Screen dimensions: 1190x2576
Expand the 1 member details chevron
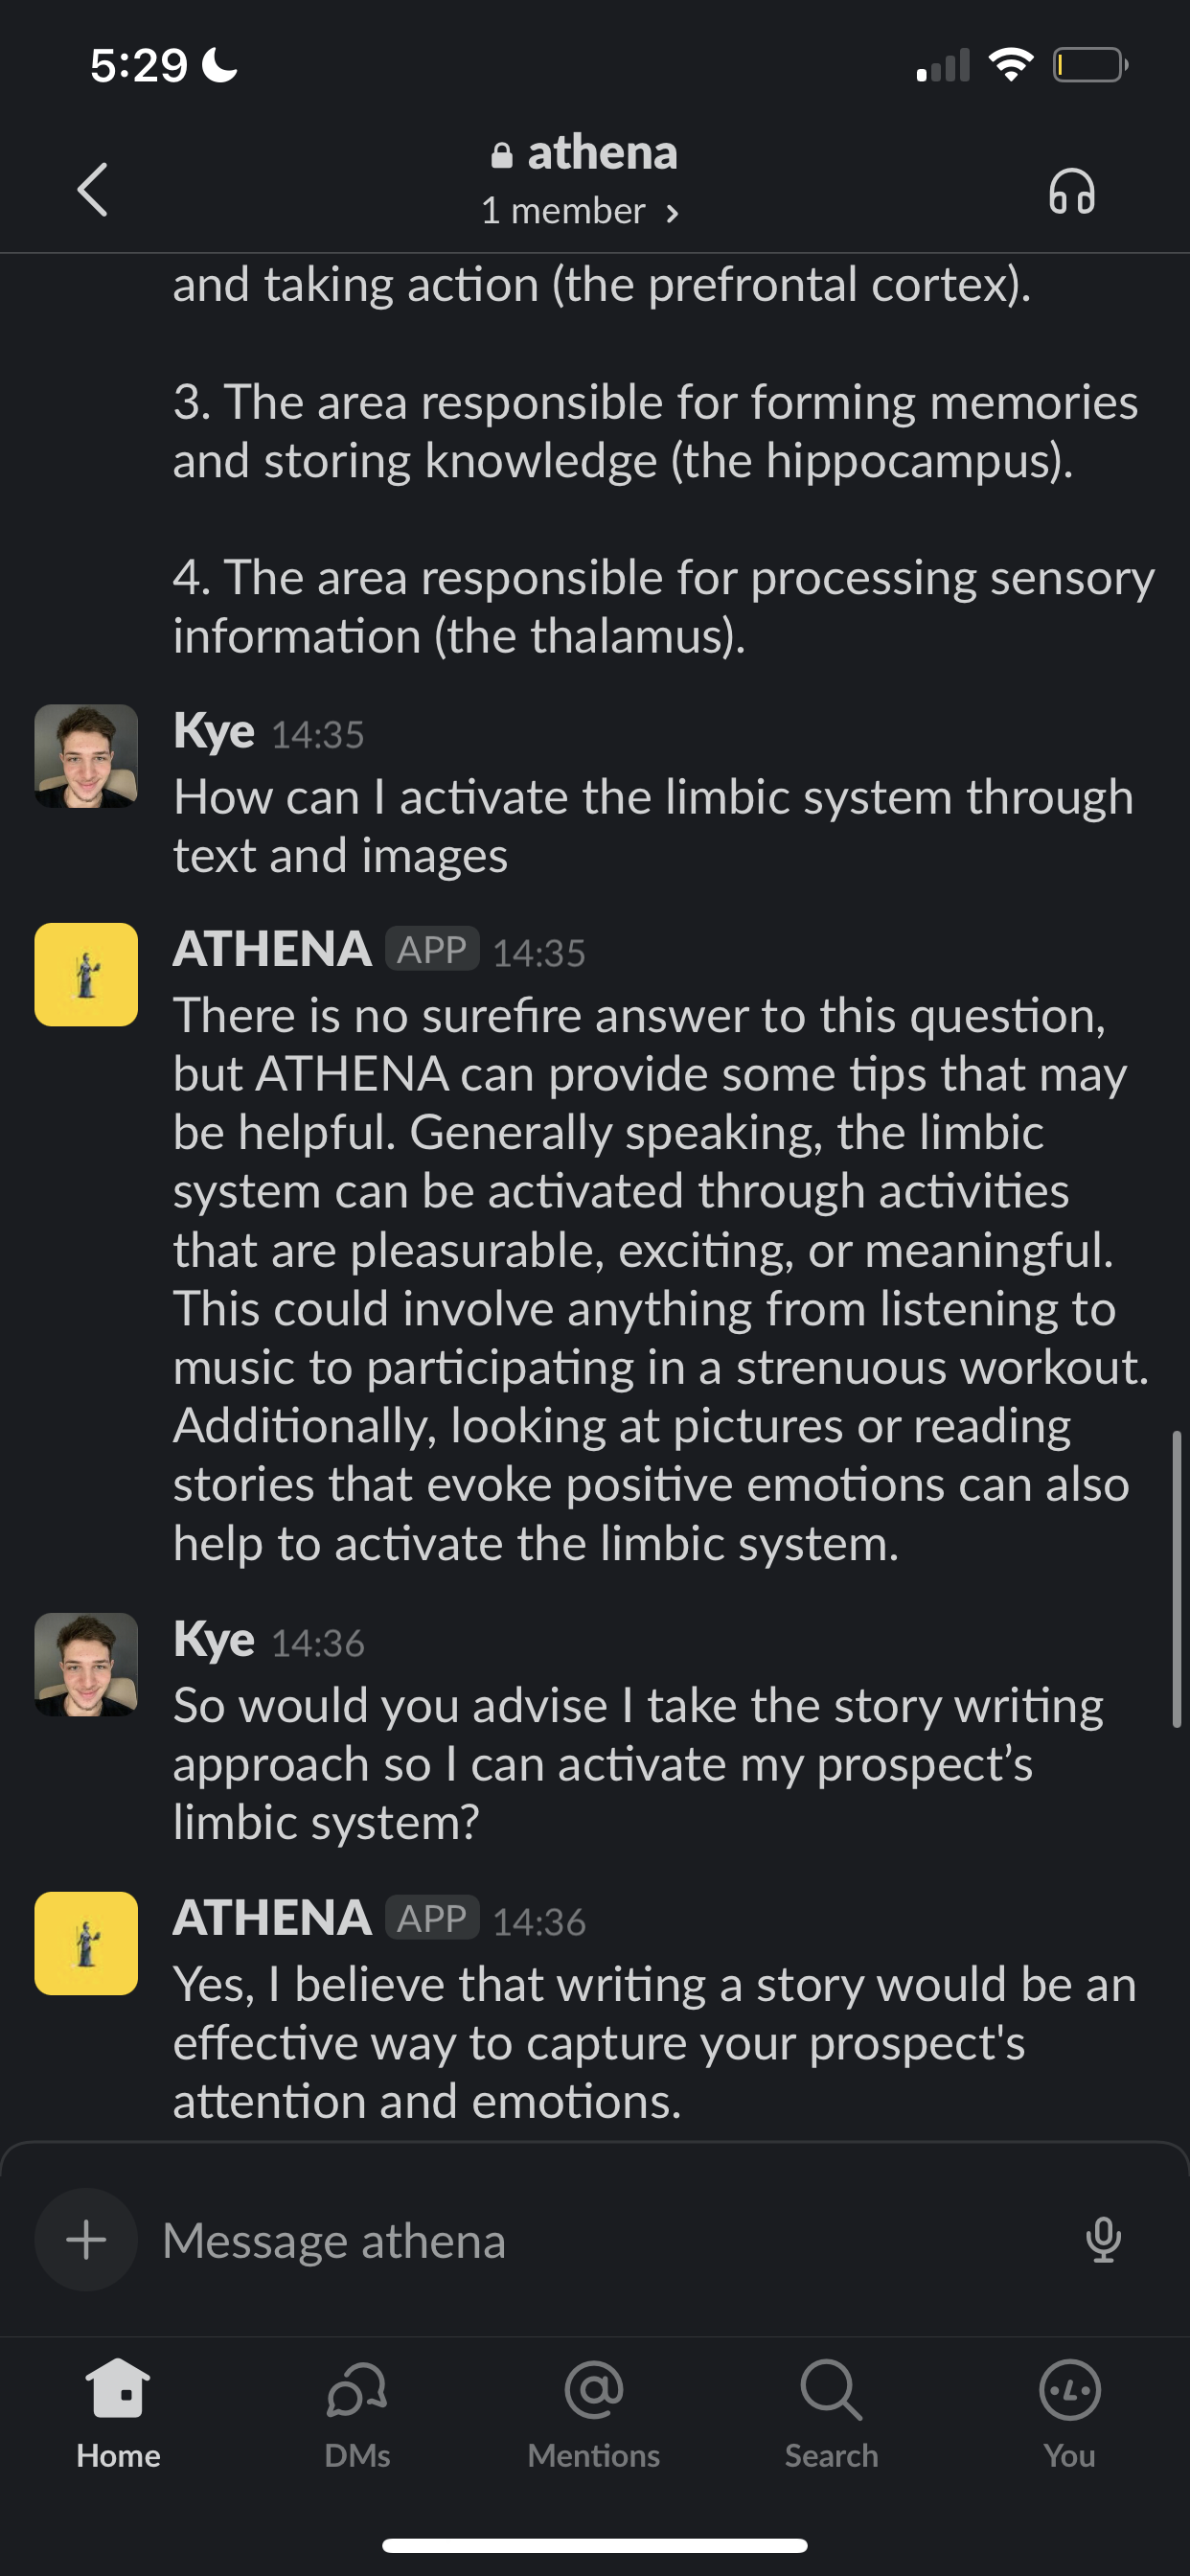click(673, 212)
